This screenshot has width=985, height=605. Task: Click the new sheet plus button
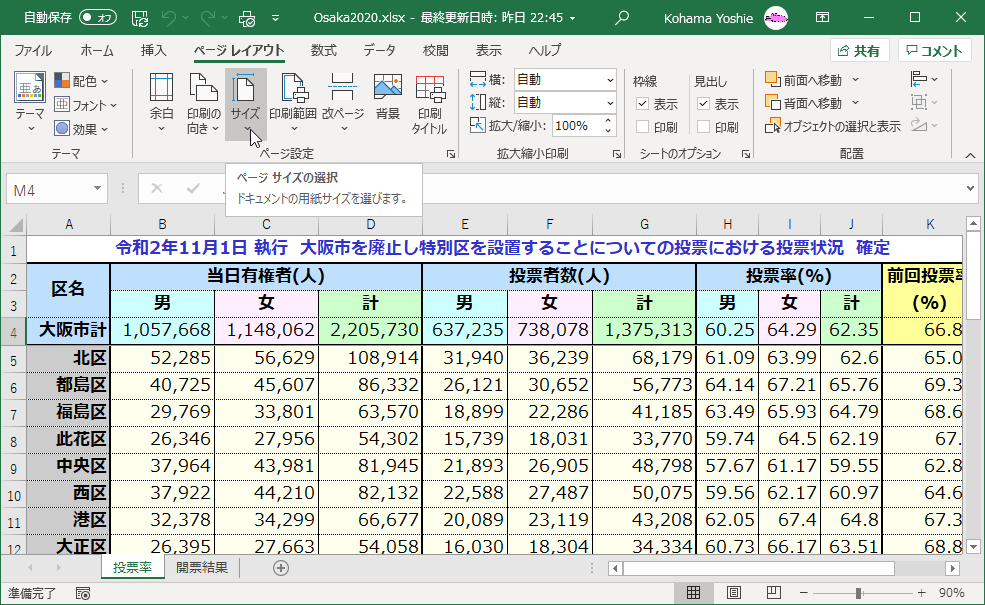tap(280, 566)
